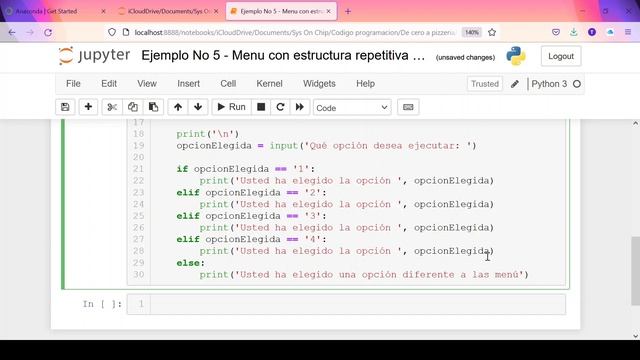Run the selected cell
The image size is (640, 360).
pos(231,107)
